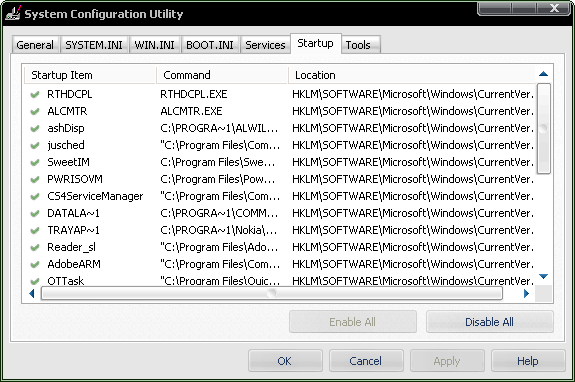
Task: Click the System Configuration Utility title icon
Action: (x=13, y=13)
